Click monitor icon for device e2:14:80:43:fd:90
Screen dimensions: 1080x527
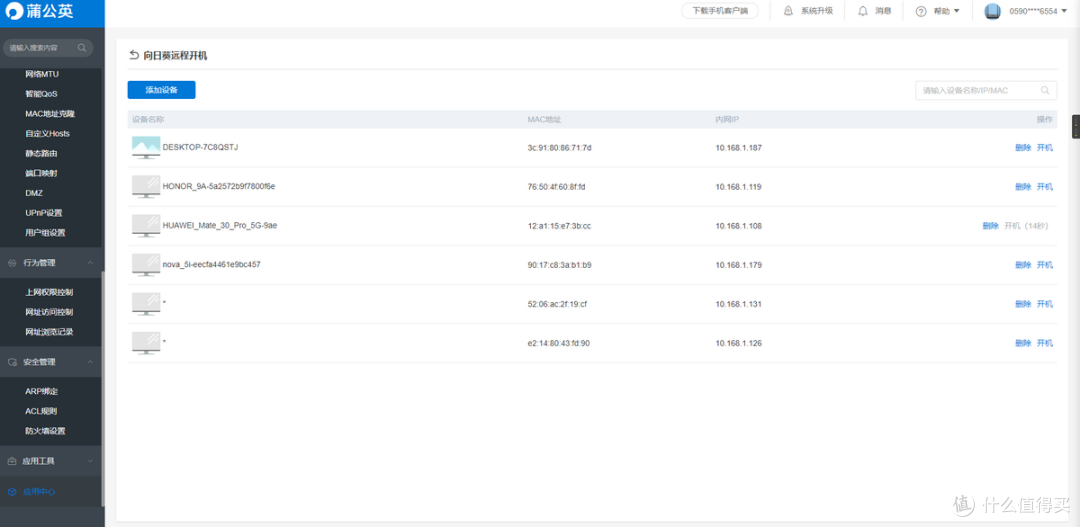point(146,343)
